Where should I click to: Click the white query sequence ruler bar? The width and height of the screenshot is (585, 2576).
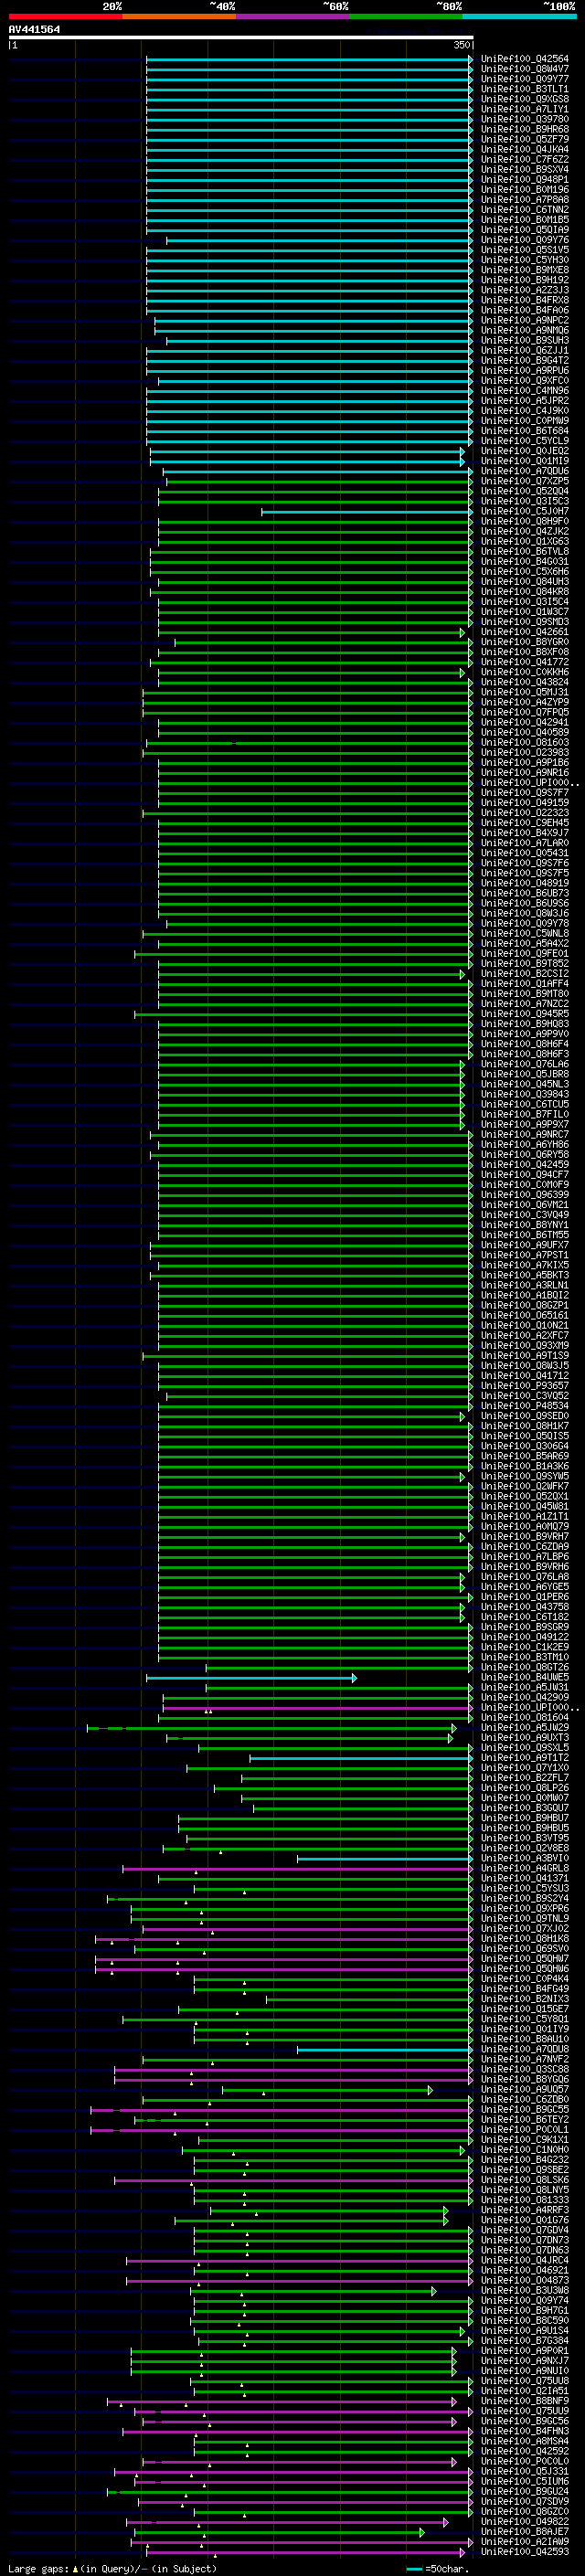[241, 37]
